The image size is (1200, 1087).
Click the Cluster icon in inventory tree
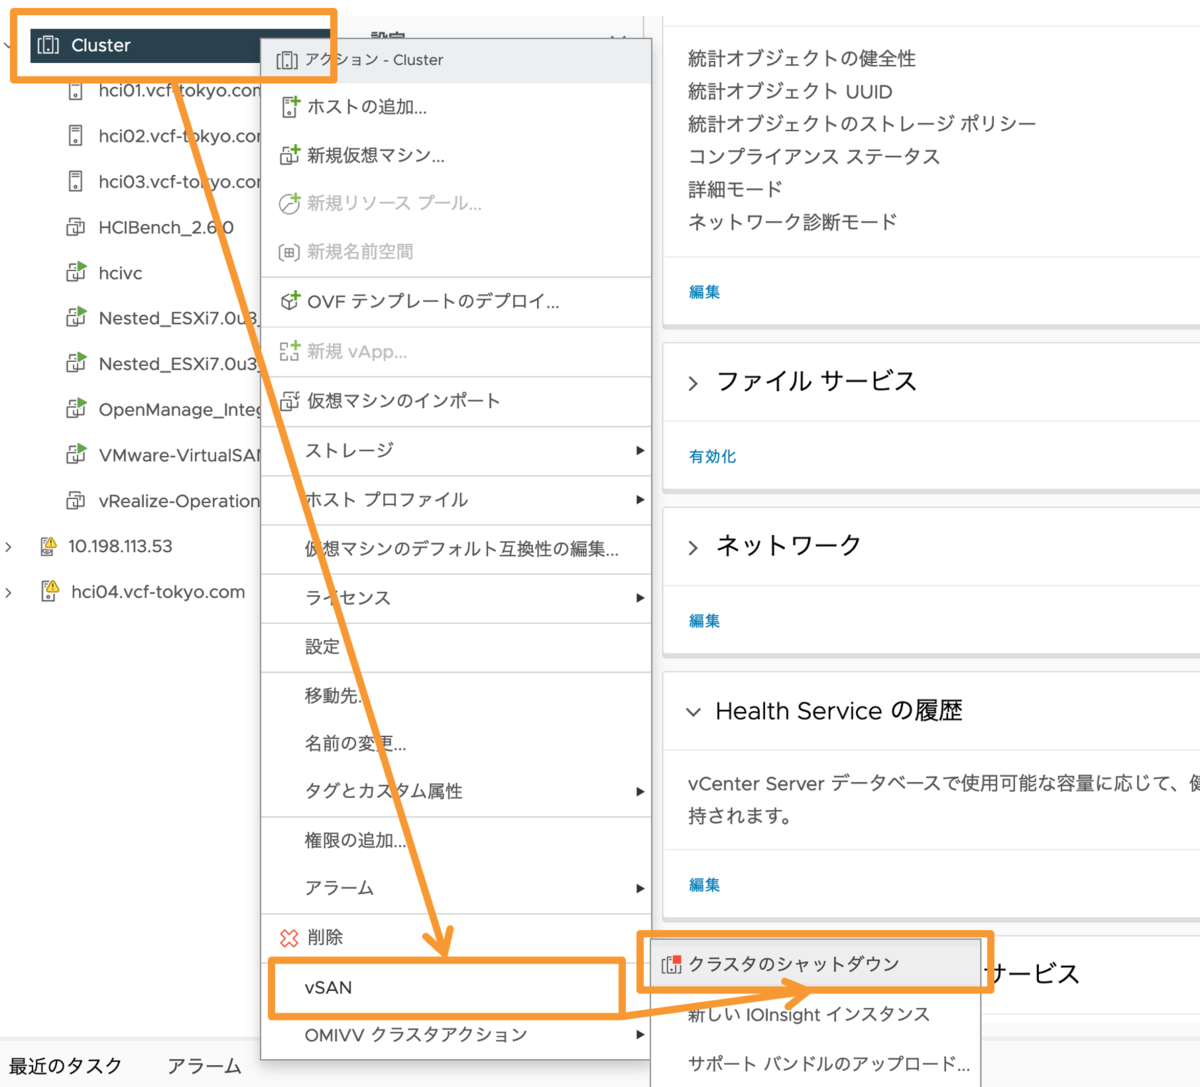click(x=48, y=45)
